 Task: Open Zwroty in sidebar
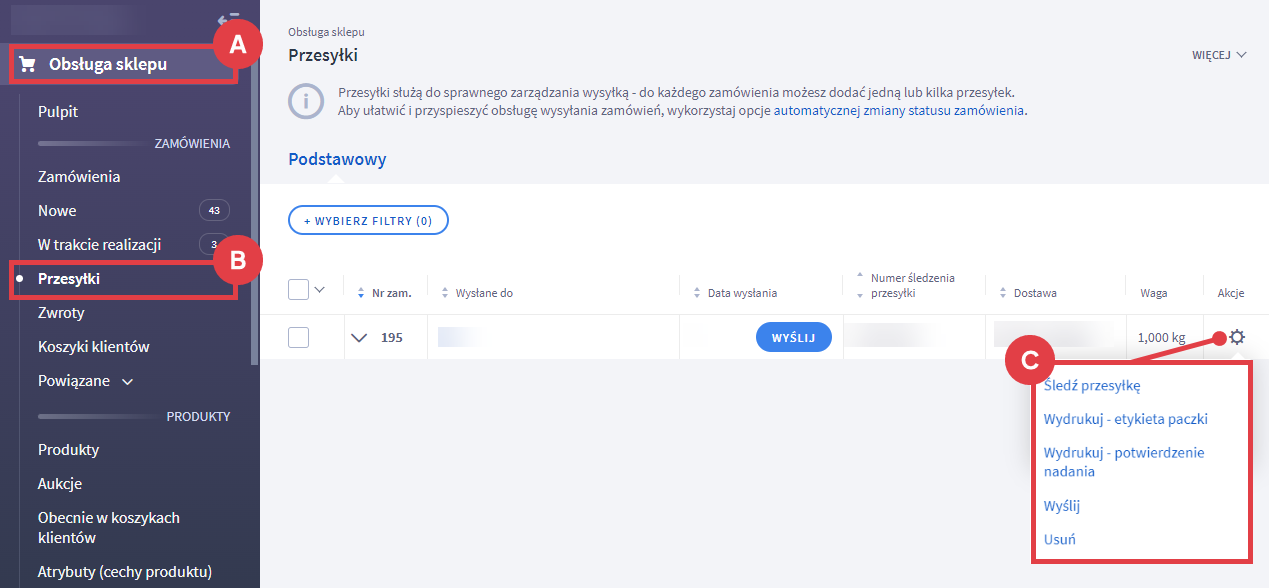coord(61,313)
